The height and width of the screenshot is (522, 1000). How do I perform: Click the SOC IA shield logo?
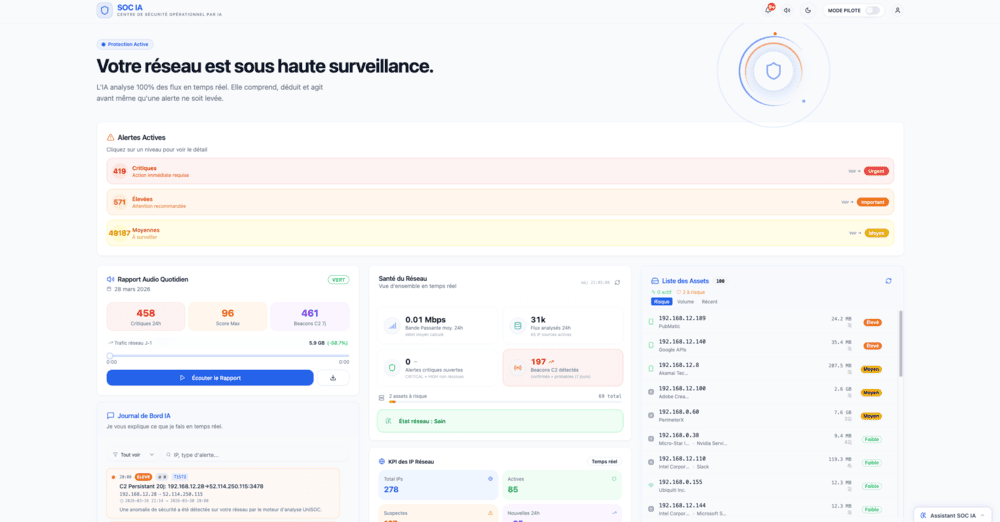[x=105, y=10]
